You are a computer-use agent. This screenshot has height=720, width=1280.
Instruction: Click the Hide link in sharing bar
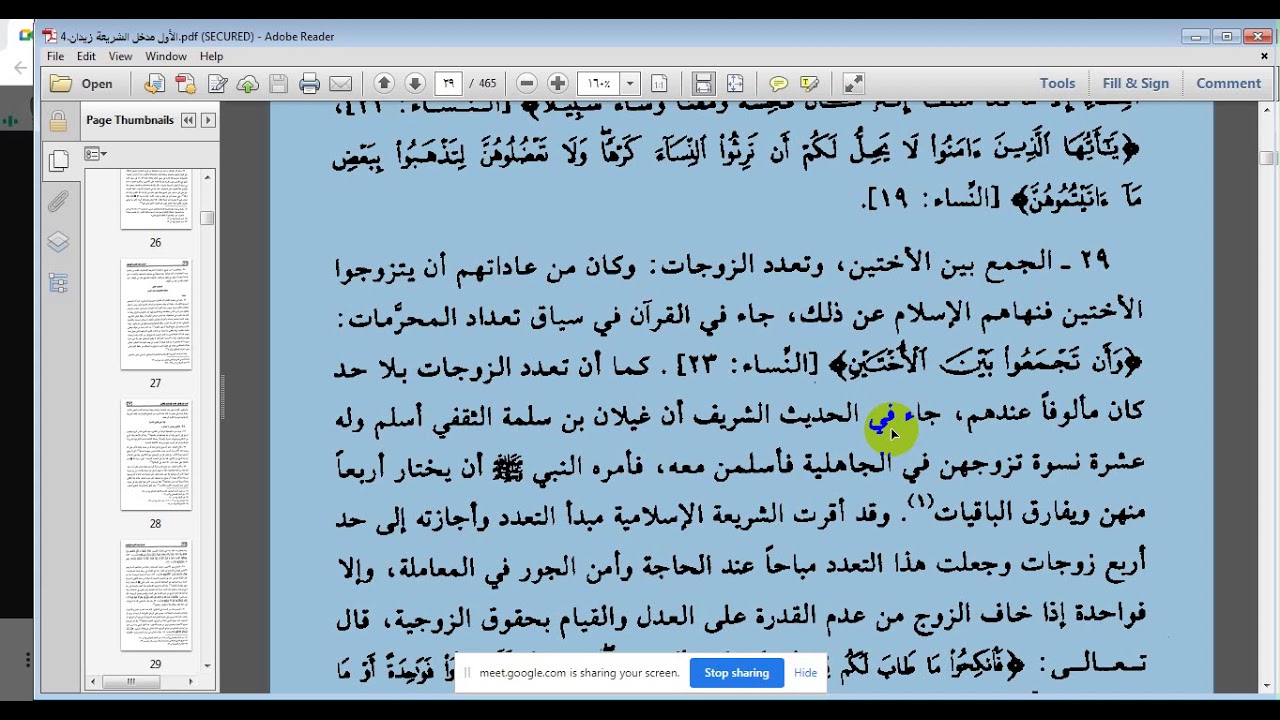click(806, 673)
